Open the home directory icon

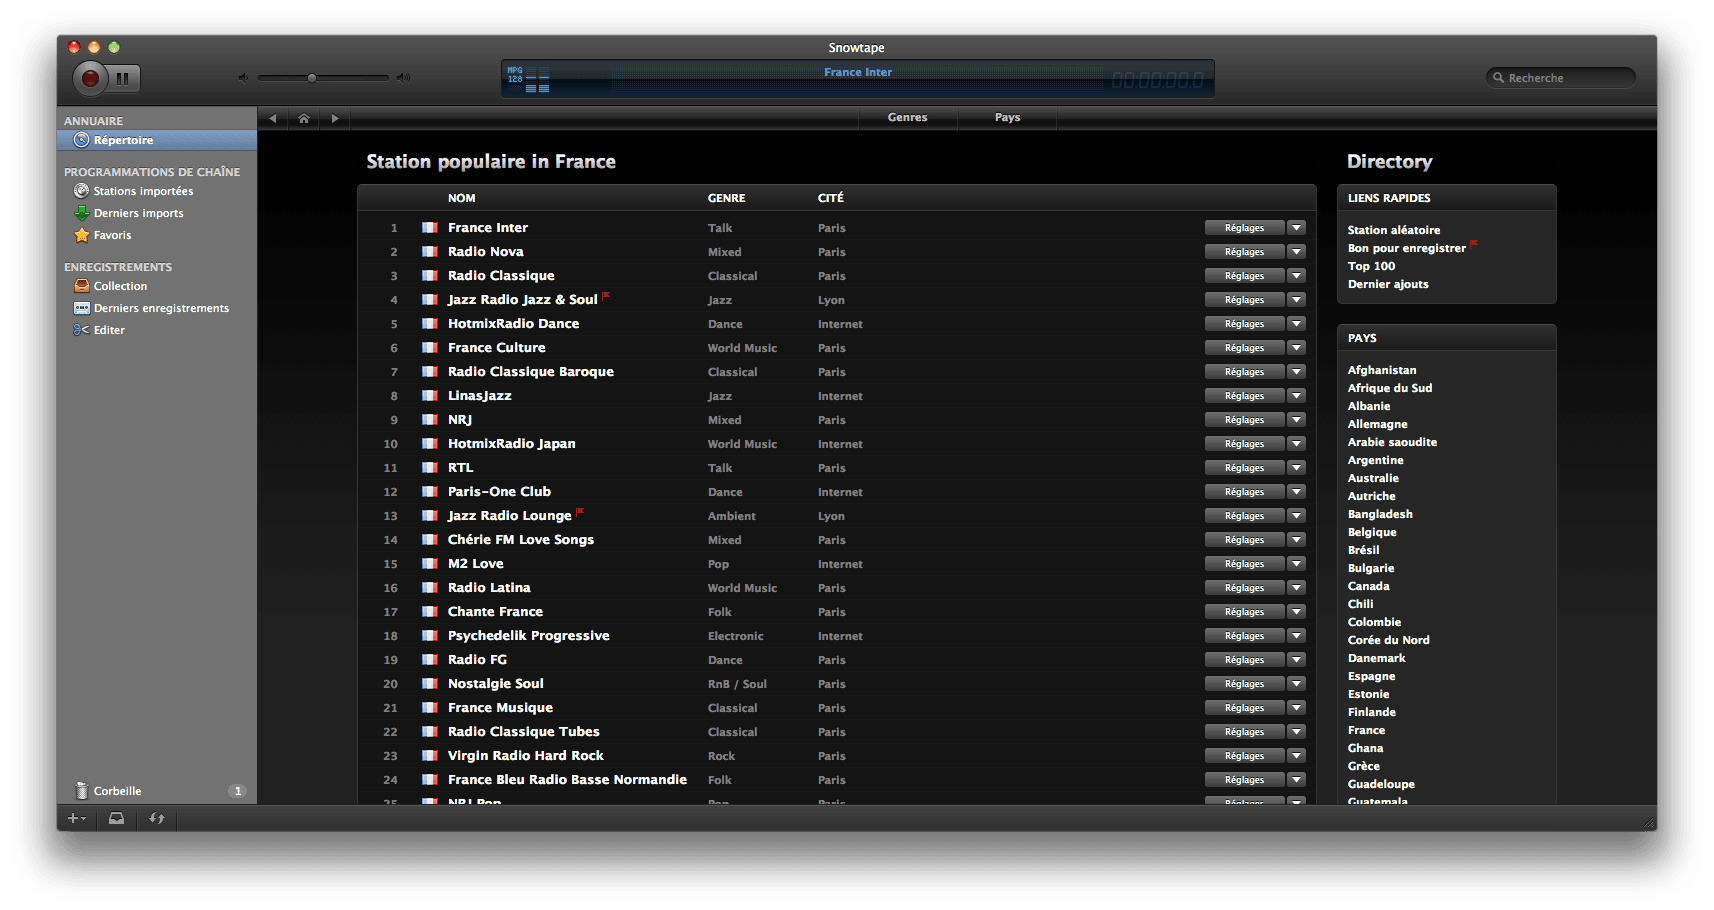(x=304, y=118)
